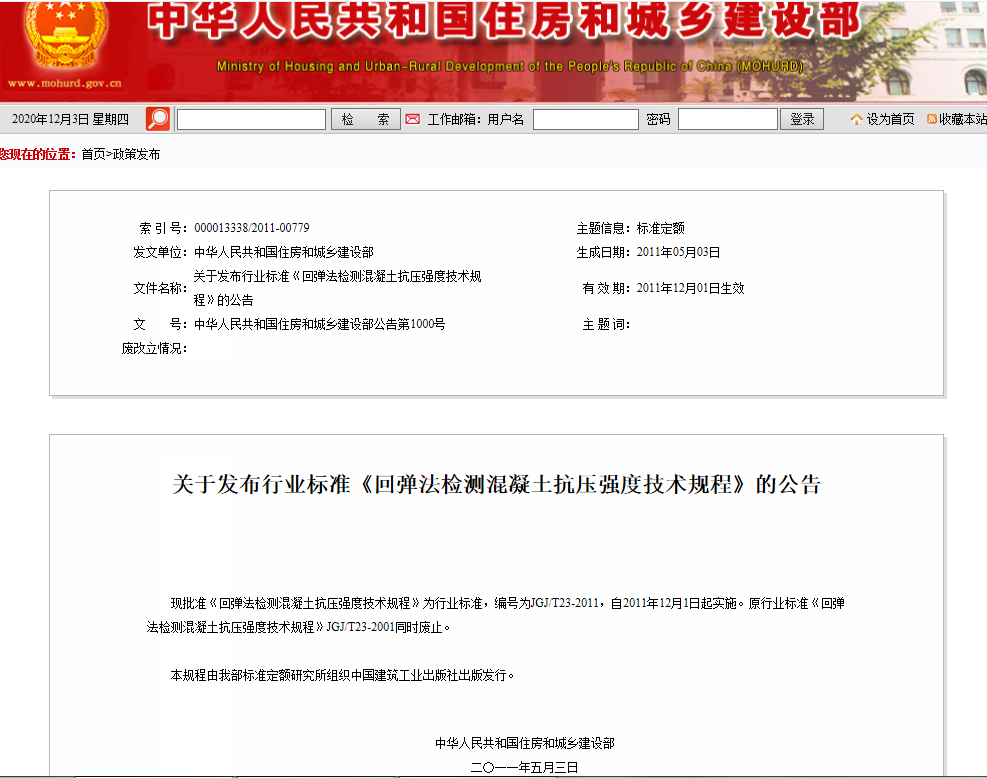
Task: Click the www.mohurd.gov.cn site address
Action: [65, 83]
